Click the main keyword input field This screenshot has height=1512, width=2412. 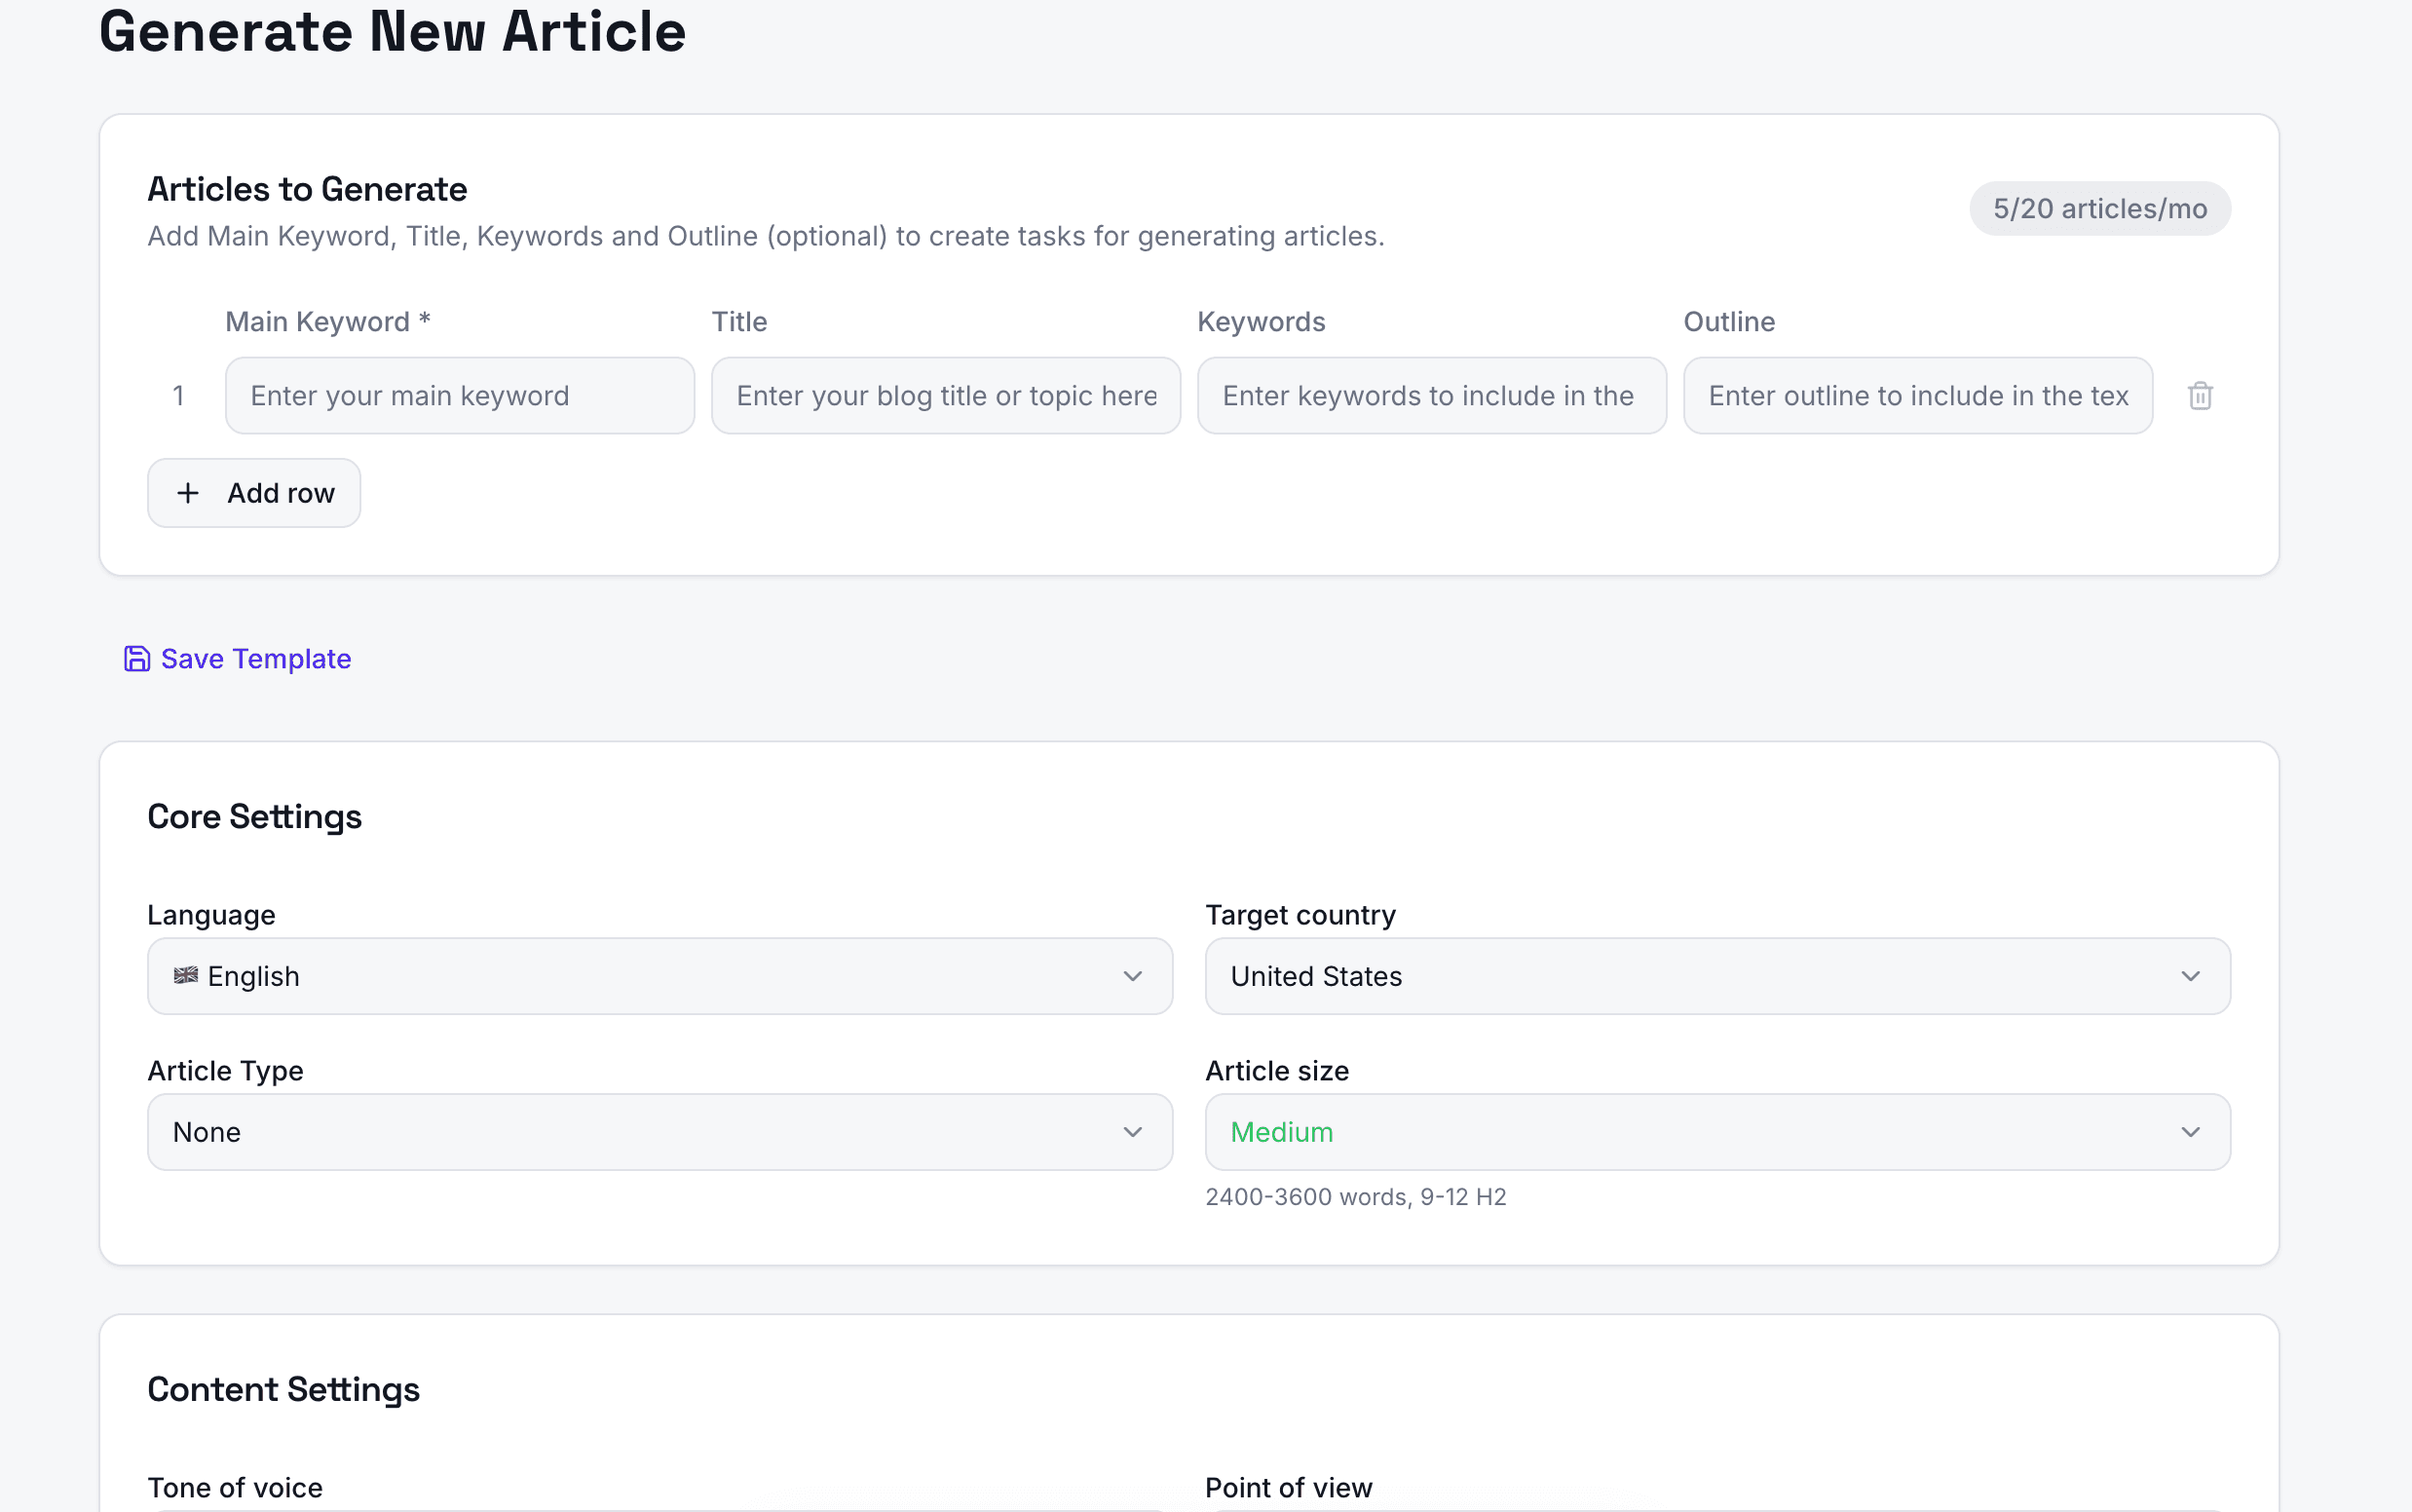click(x=459, y=396)
